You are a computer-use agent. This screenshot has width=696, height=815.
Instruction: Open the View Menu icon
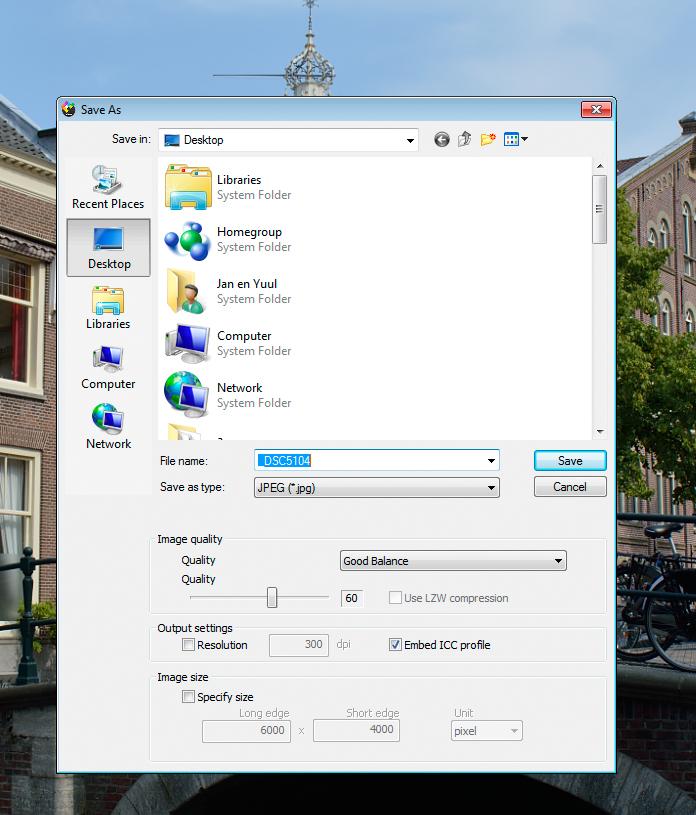coord(516,139)
